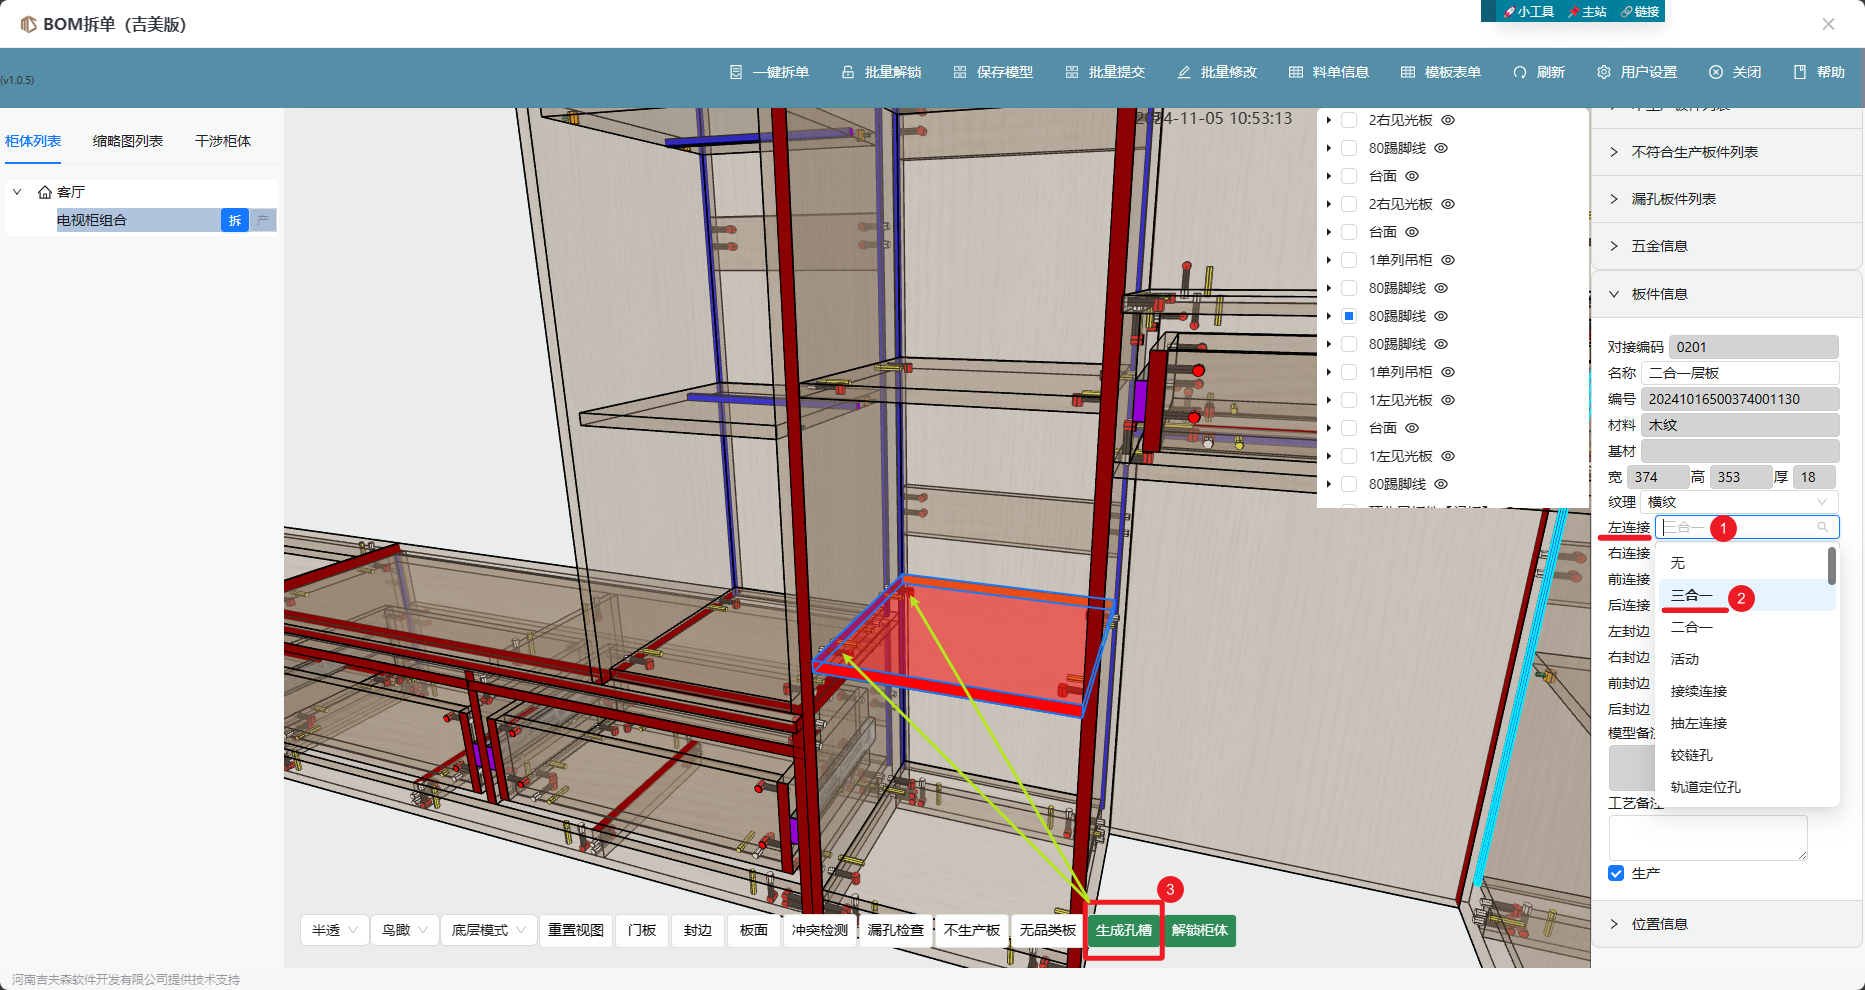Click the 生成孔槽 button
Image resolution: width=1865 pixels, height=990 pixels.
click(x=1124, y=930)
